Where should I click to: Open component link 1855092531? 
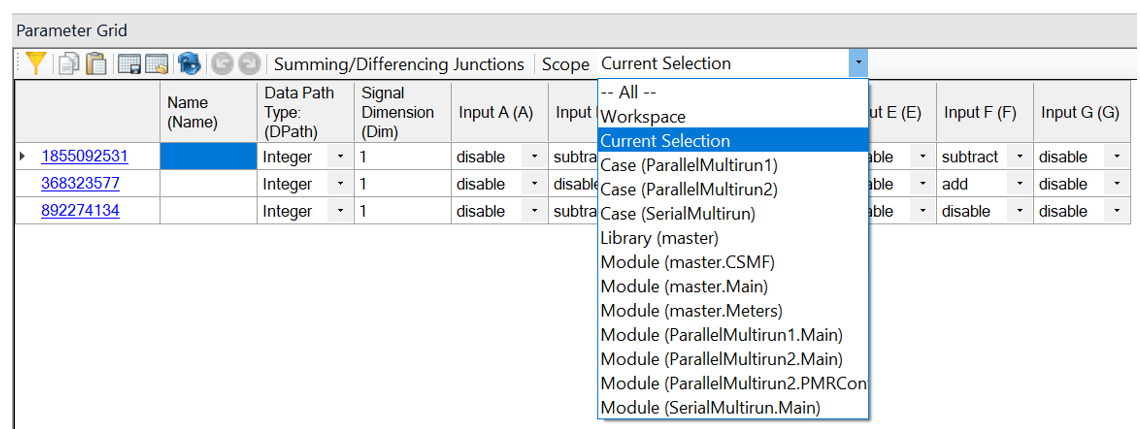click(x=84, y=157)
